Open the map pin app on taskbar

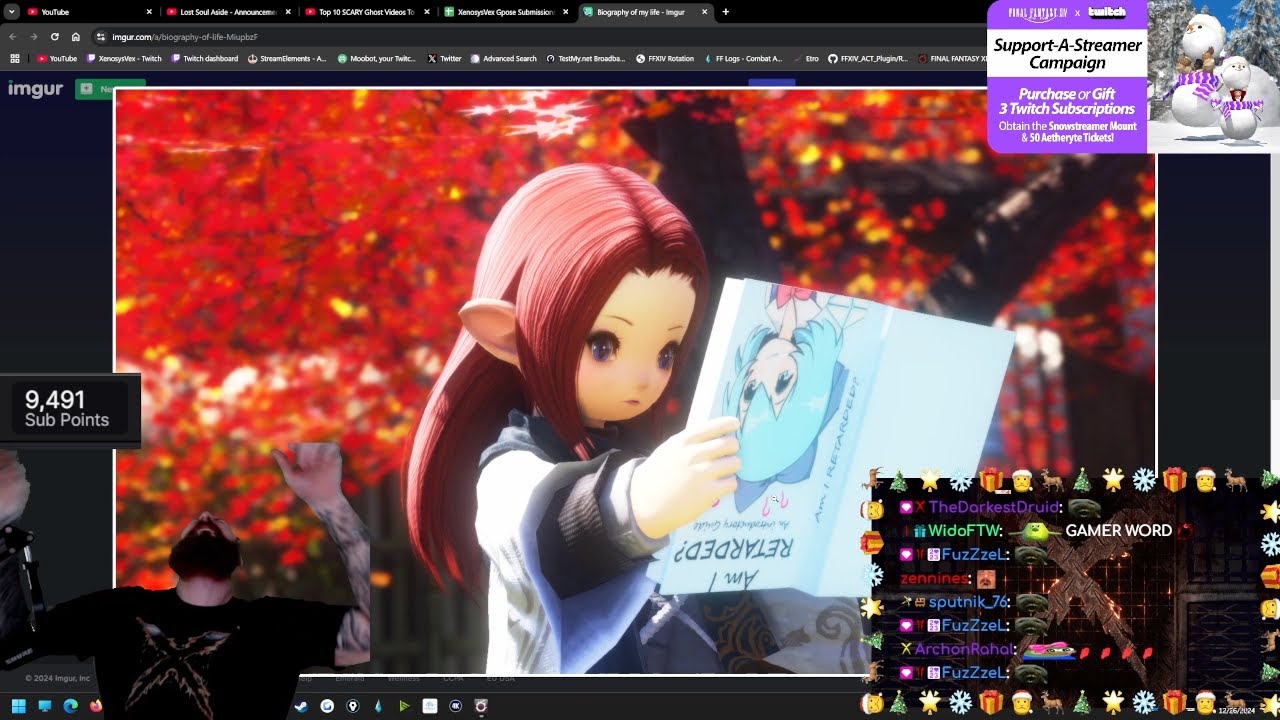click(352, 706)
